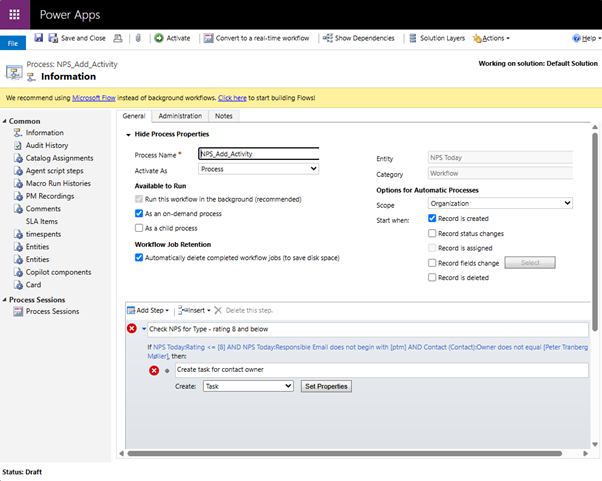Uncheck Record is created
Image resolution: width=602 pixels, height=481 pixels.
pyautogui.click(x=432, y=218)
